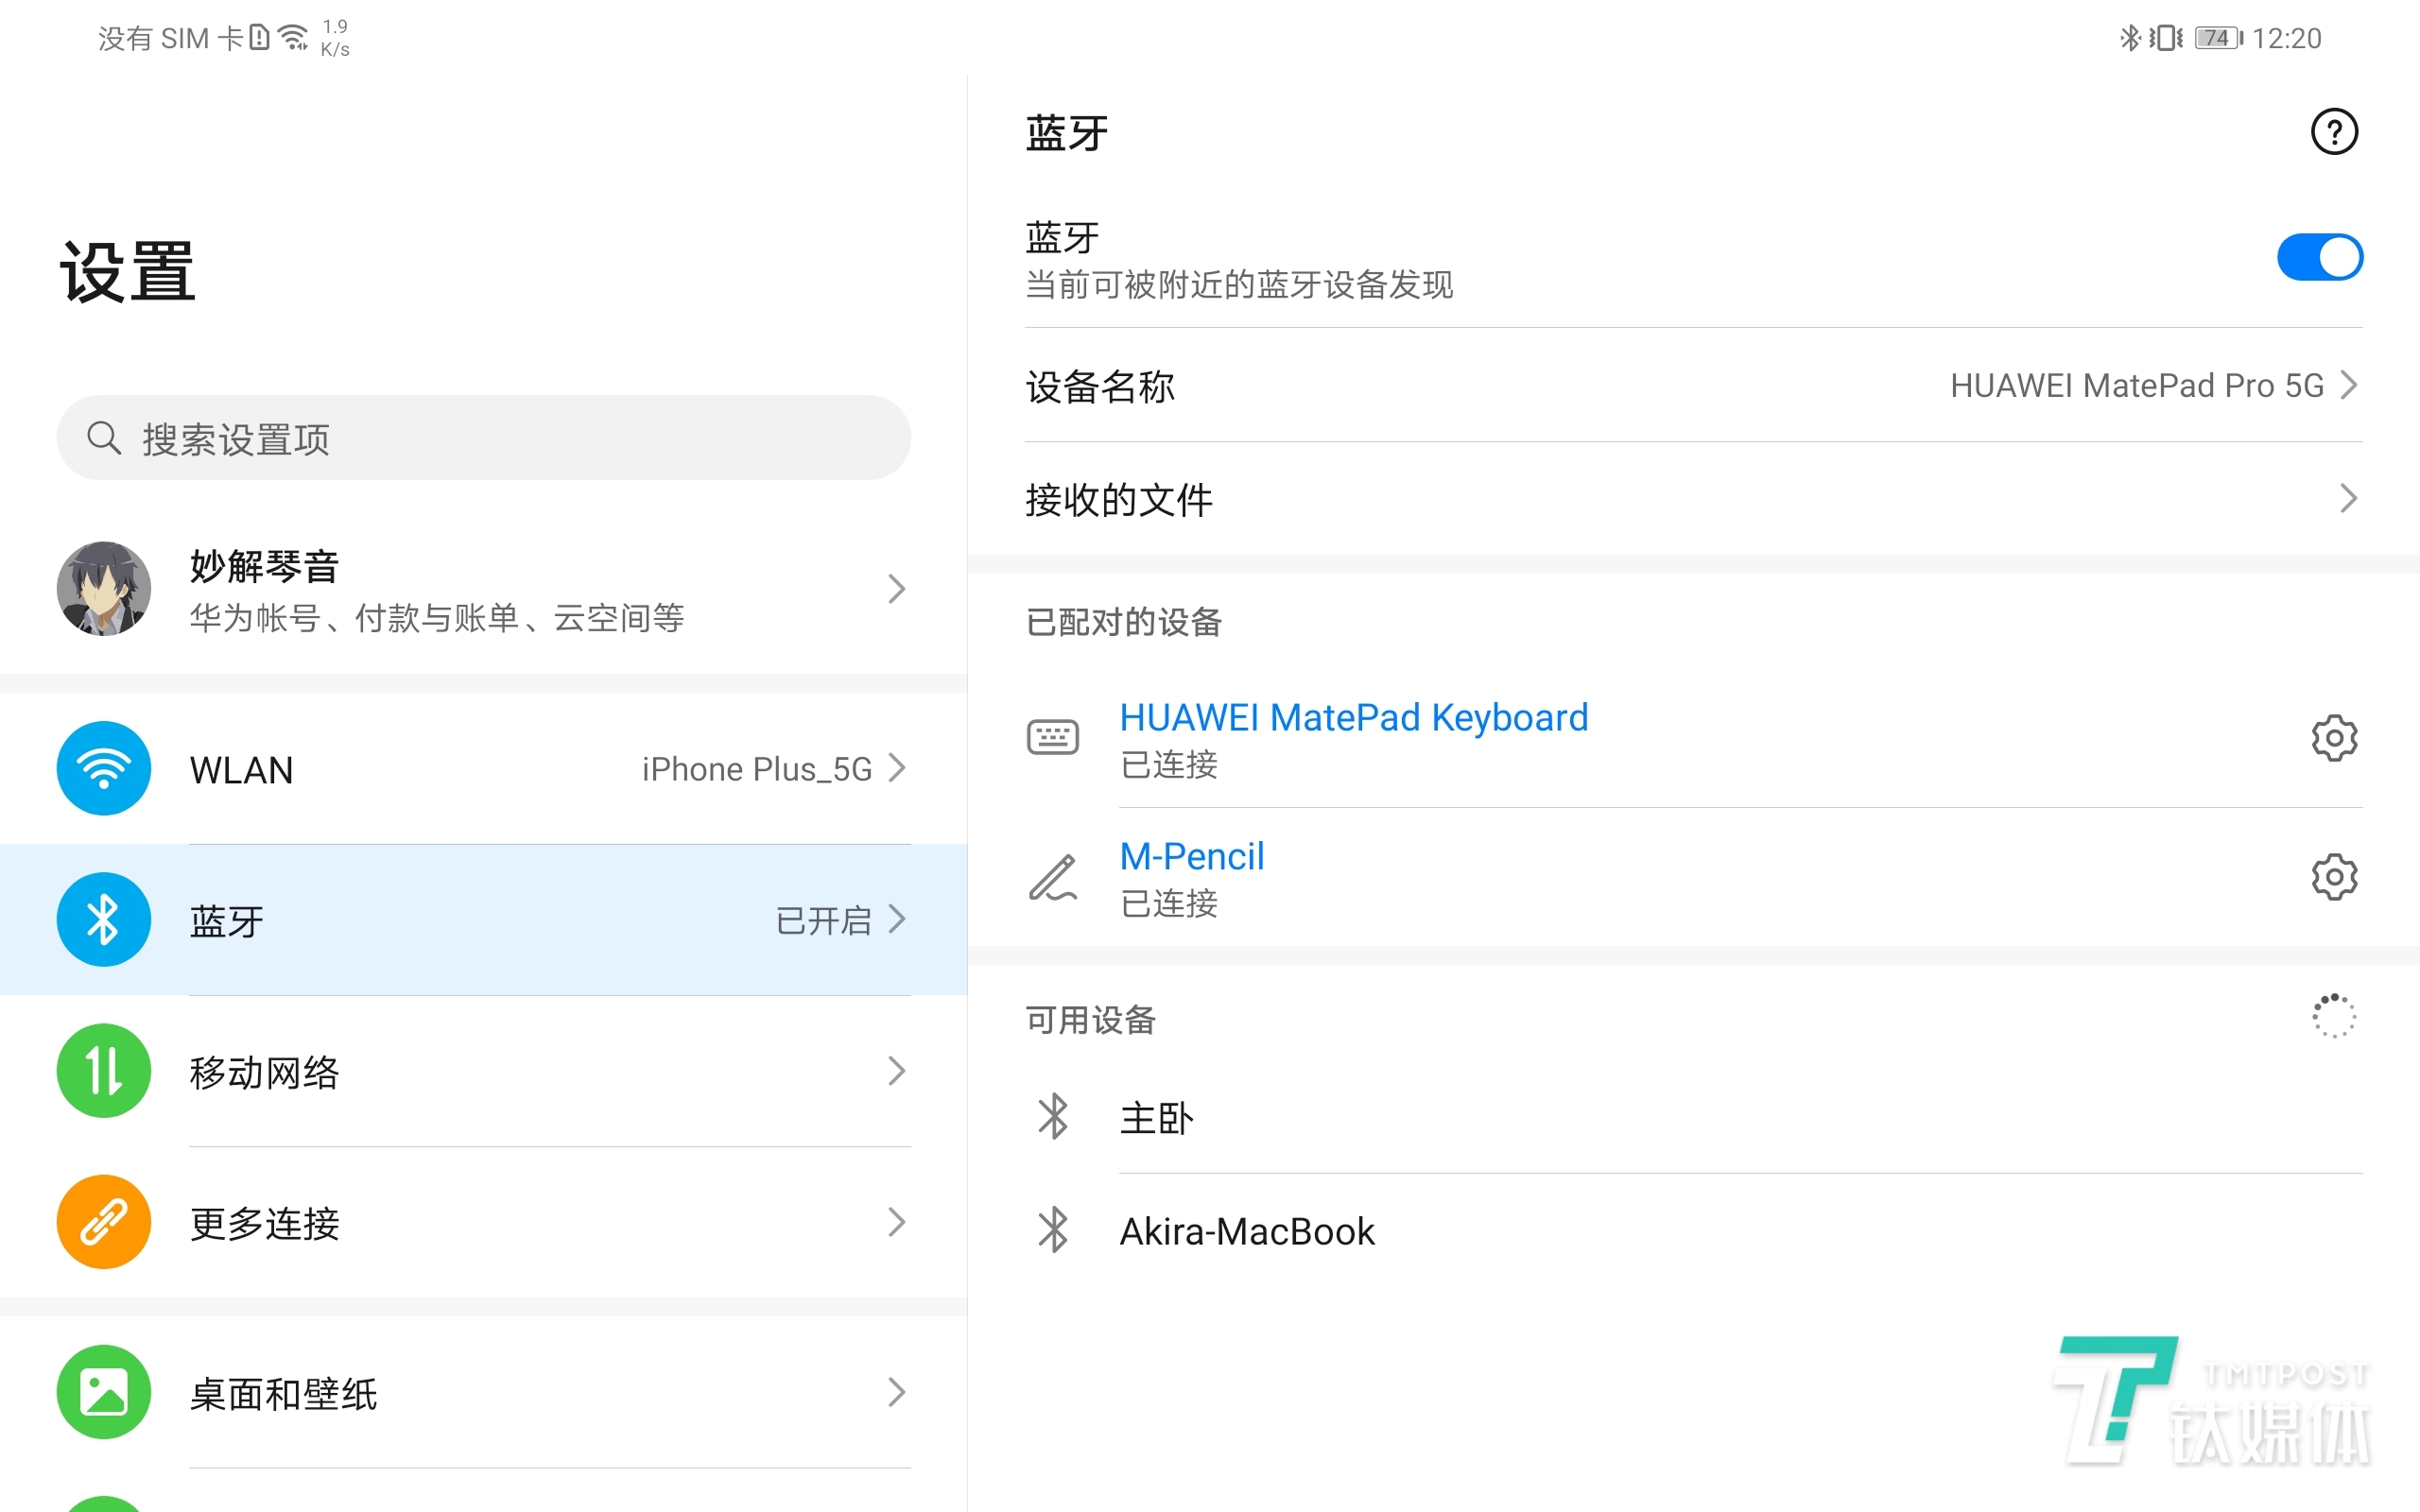Click the Bluetooth icon beside Akira-MacBook
The height and width of the screenshot is (1512, 2420).
pyautogui.click(x=1053, y=1231)
